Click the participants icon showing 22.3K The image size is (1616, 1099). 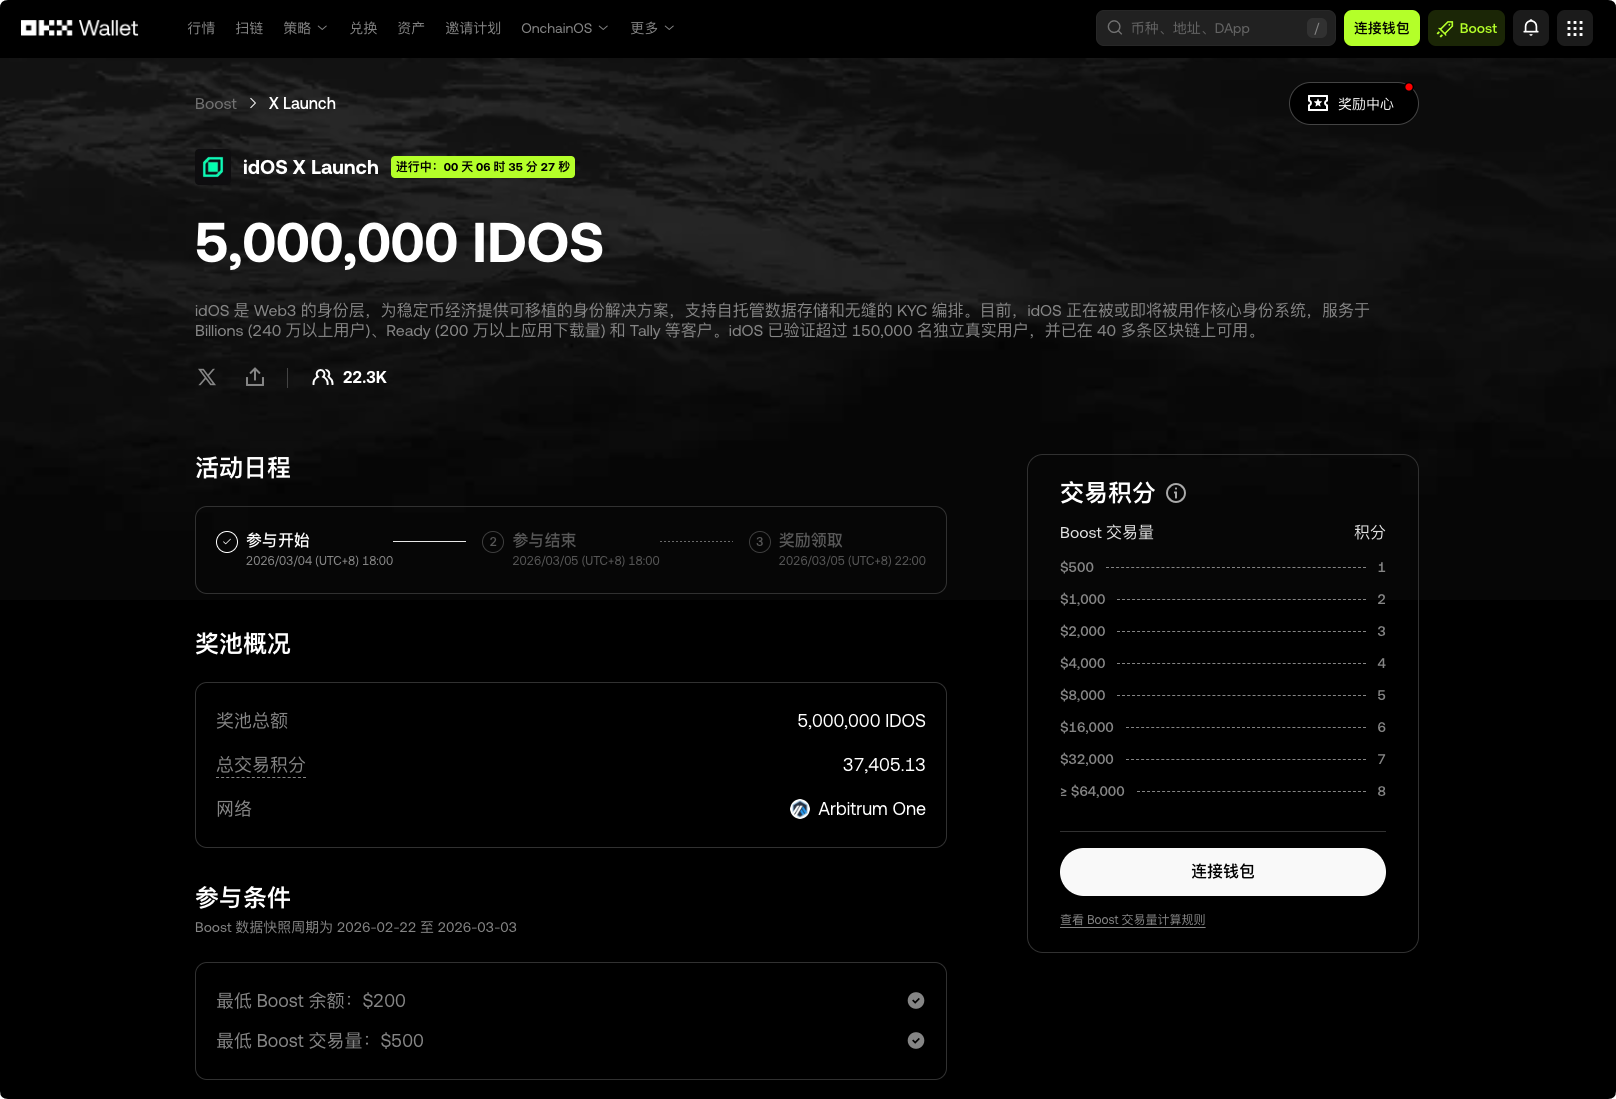(322, 377)
